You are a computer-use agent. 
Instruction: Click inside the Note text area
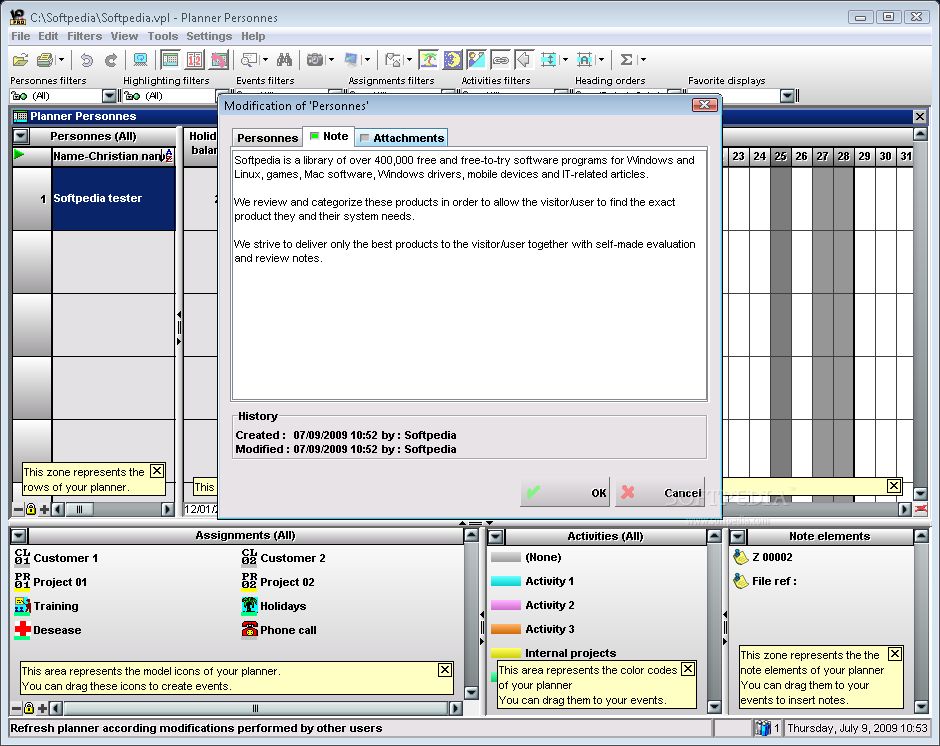pos(469,275)
